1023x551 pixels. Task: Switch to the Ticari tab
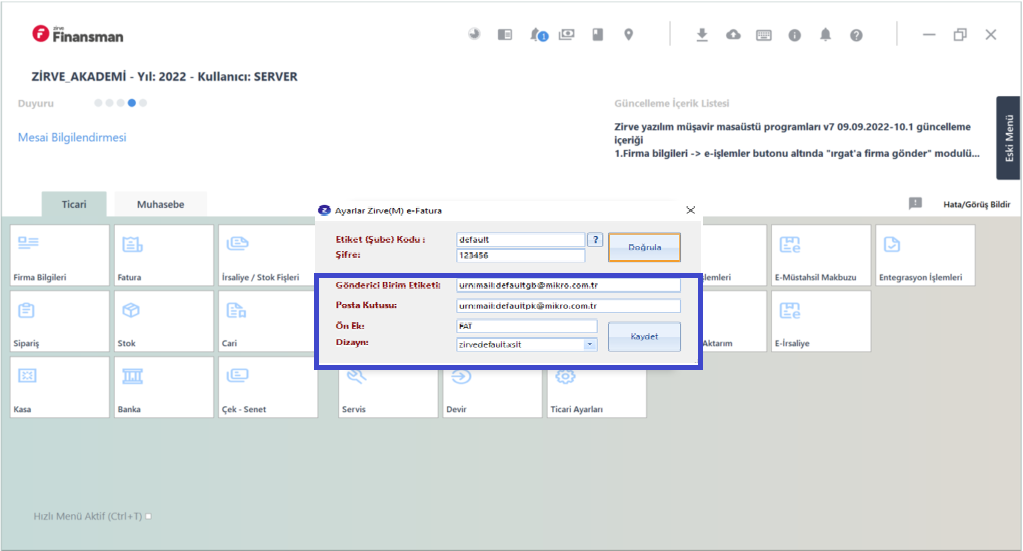point(74,204)
